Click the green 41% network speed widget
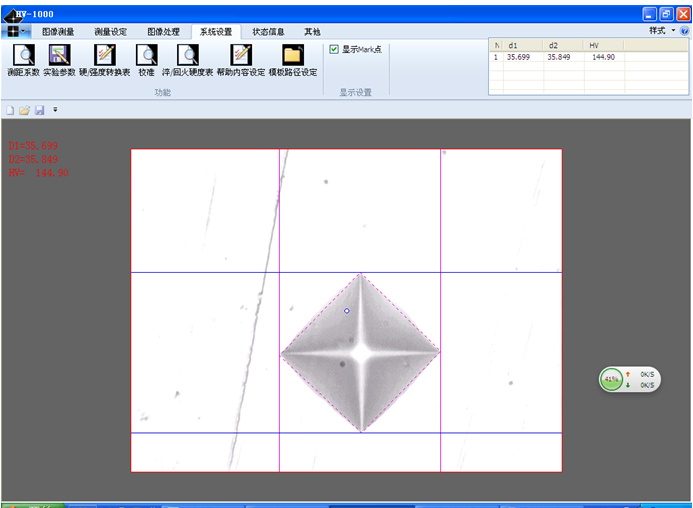The image size is (693, 508). pos(611,379)
